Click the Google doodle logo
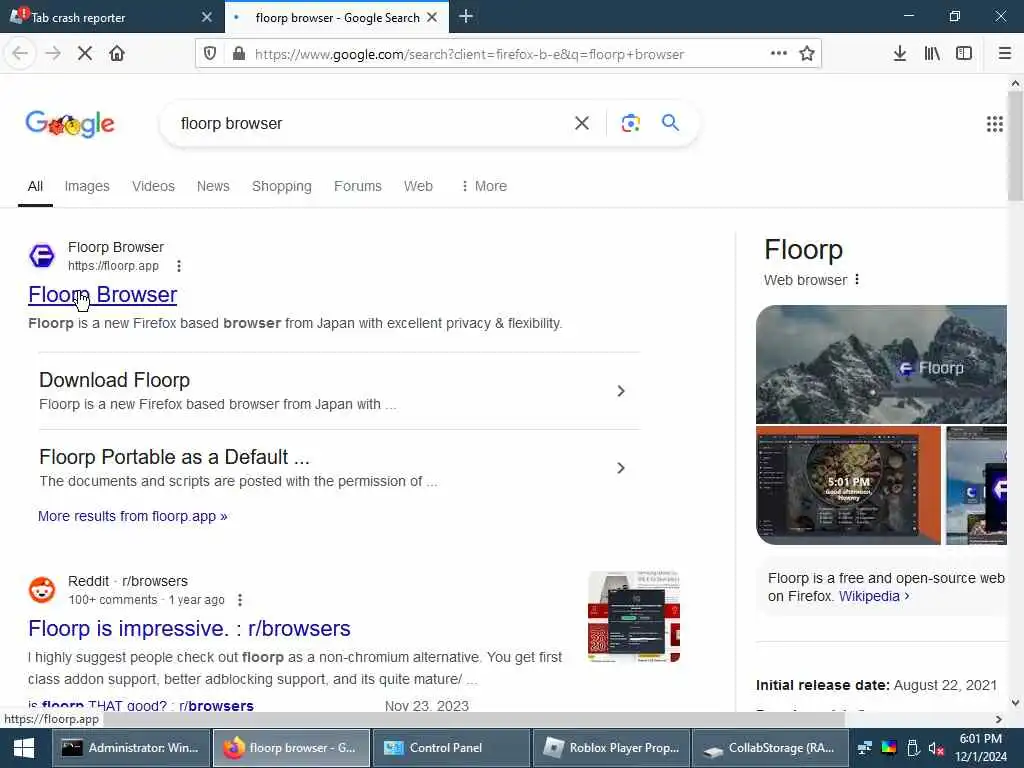Viewport: 1024px width, 768px height. [x=70, y=124]
